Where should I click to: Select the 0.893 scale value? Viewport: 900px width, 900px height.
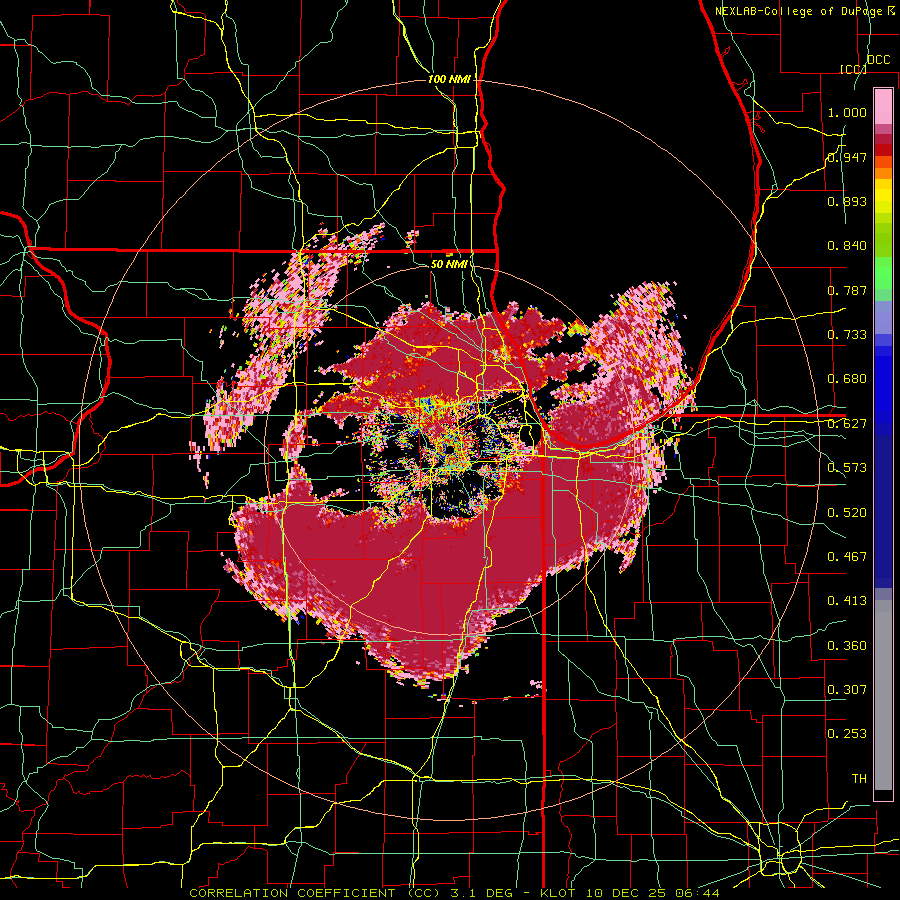coord(847,201)
